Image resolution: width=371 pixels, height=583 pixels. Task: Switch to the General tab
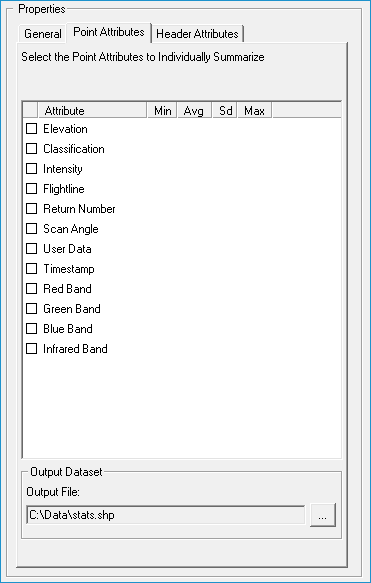click(42, 34)
